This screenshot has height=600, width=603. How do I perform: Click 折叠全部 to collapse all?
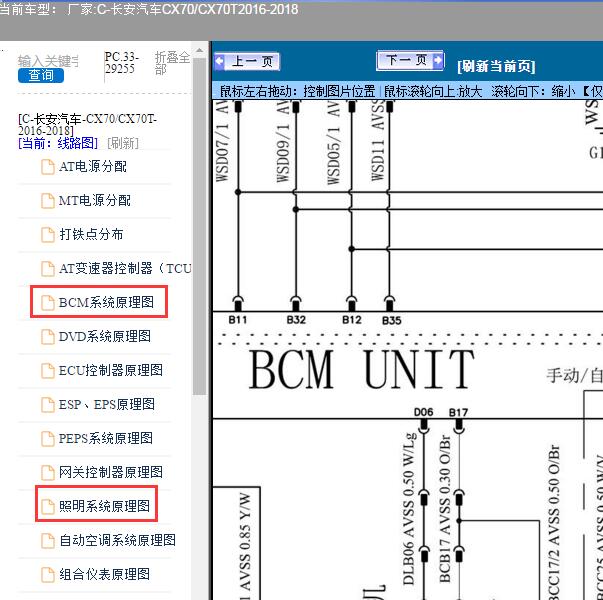pyautogui.click(x=172, y=63)
